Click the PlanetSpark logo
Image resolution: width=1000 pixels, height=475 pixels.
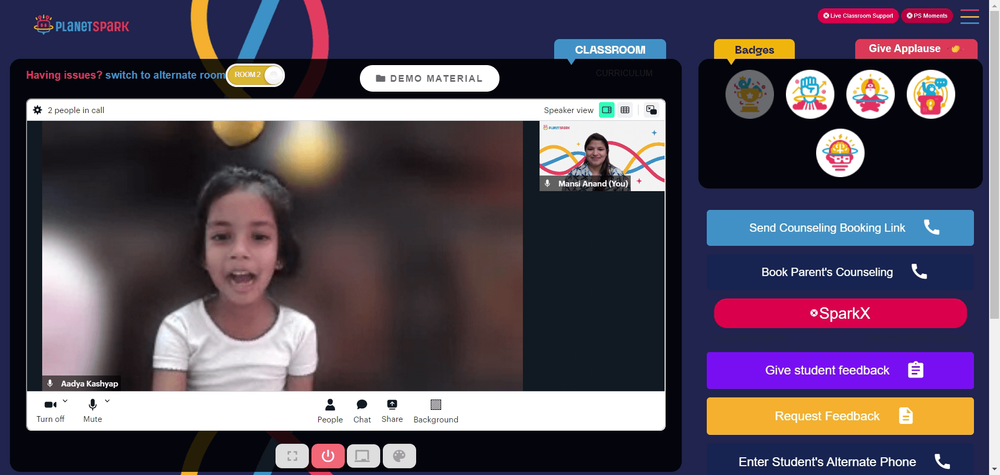tap(81, 25)
